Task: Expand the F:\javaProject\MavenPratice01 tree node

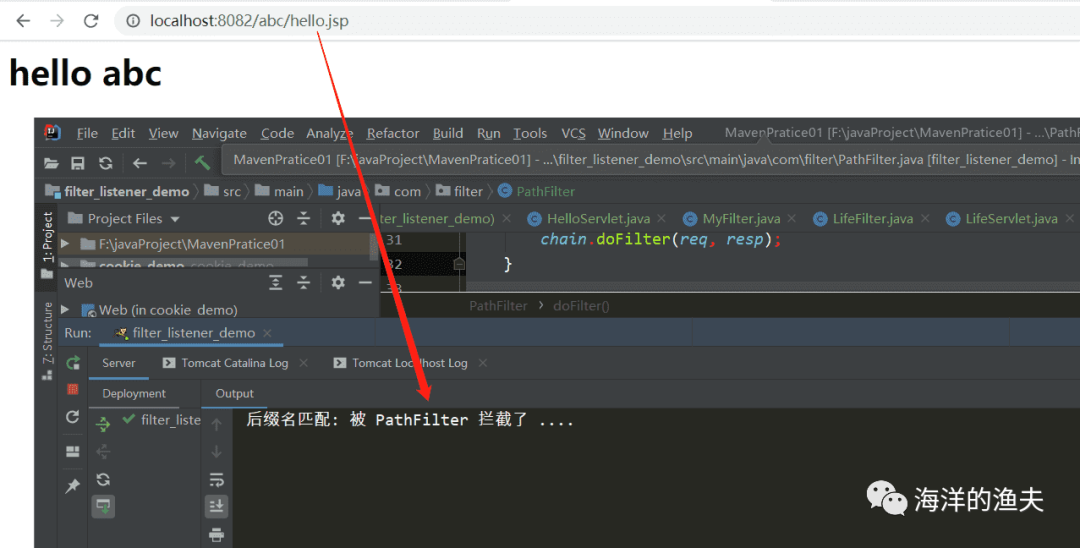Action: pyautogui.click(x=65, y=244)
